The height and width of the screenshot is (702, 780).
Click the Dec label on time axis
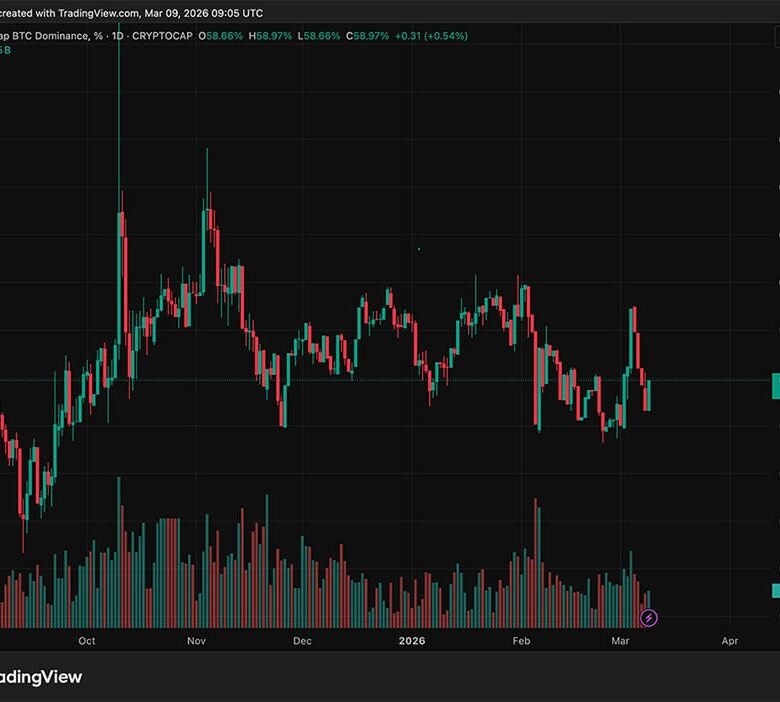302,641
